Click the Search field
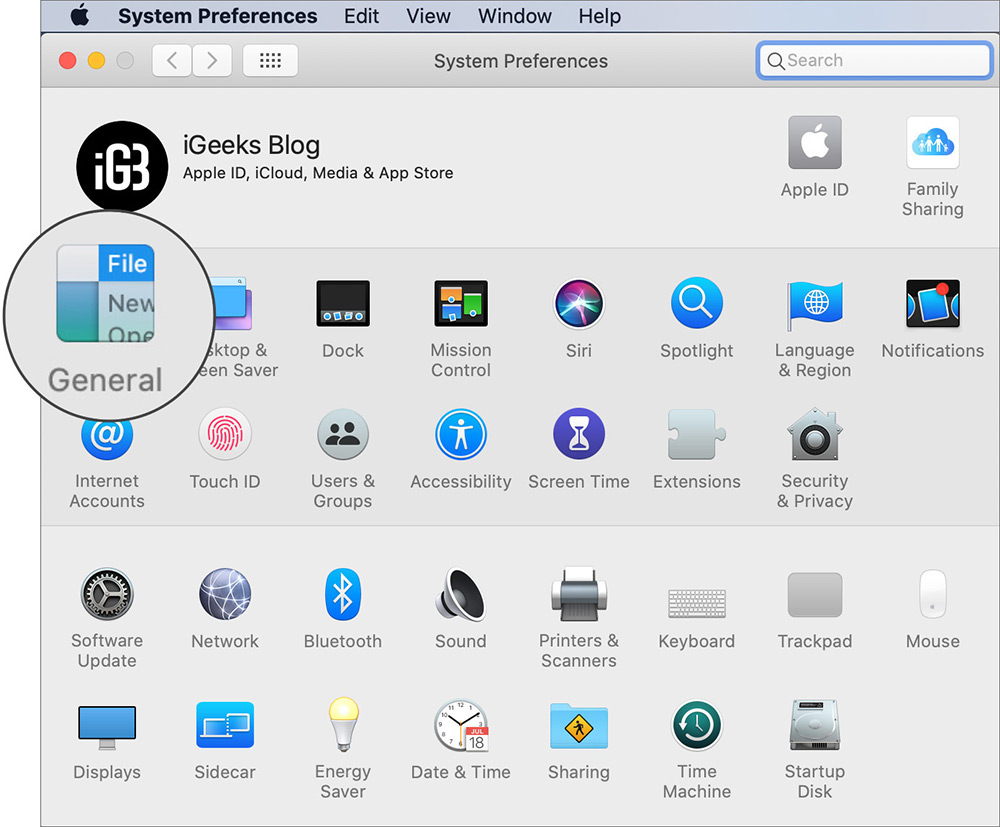This screenshot has height=827, width=1000. point(873,60)
